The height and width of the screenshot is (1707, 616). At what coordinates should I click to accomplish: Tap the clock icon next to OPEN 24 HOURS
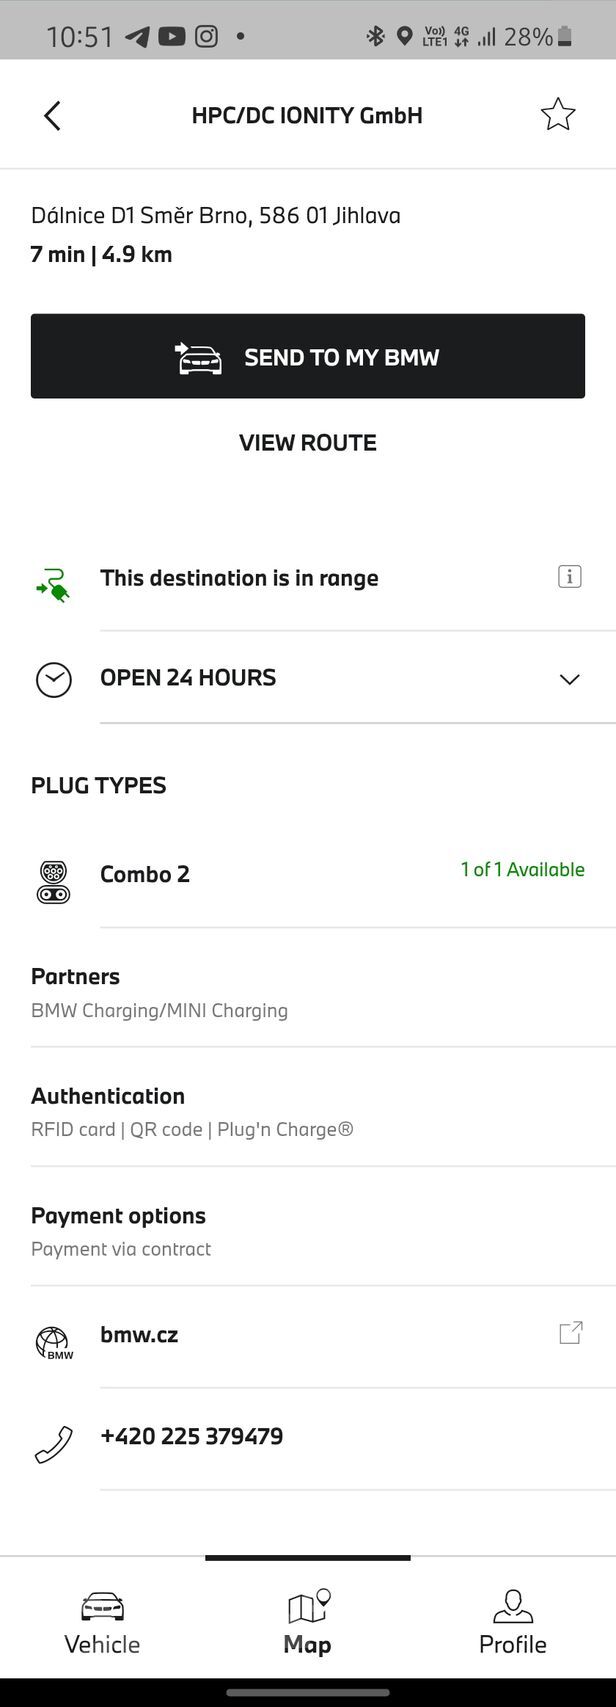coord(53,679)
